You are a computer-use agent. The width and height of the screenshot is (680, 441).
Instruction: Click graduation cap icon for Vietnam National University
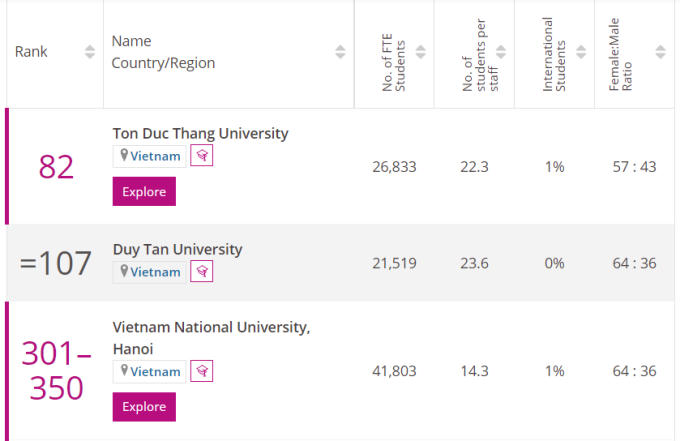(201, 371)
